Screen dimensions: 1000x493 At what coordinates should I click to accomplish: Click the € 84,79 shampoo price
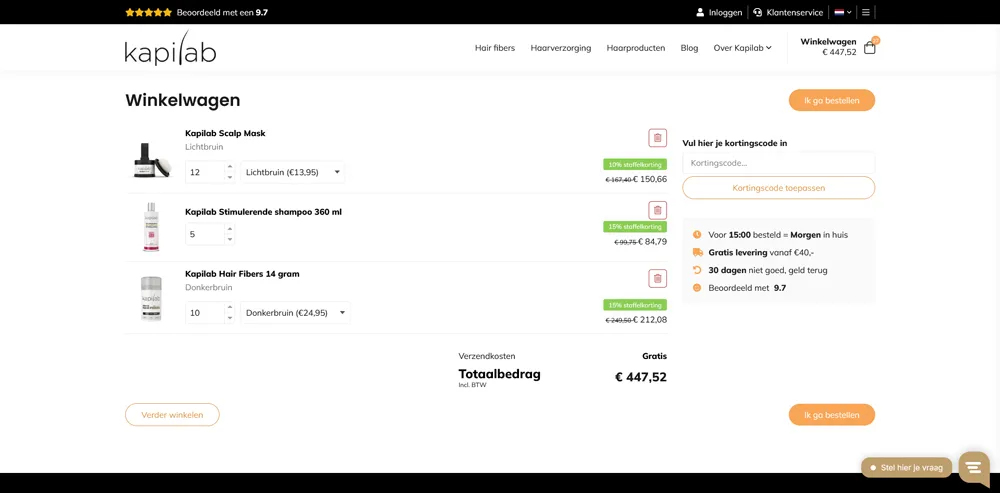tap(652, 242)
